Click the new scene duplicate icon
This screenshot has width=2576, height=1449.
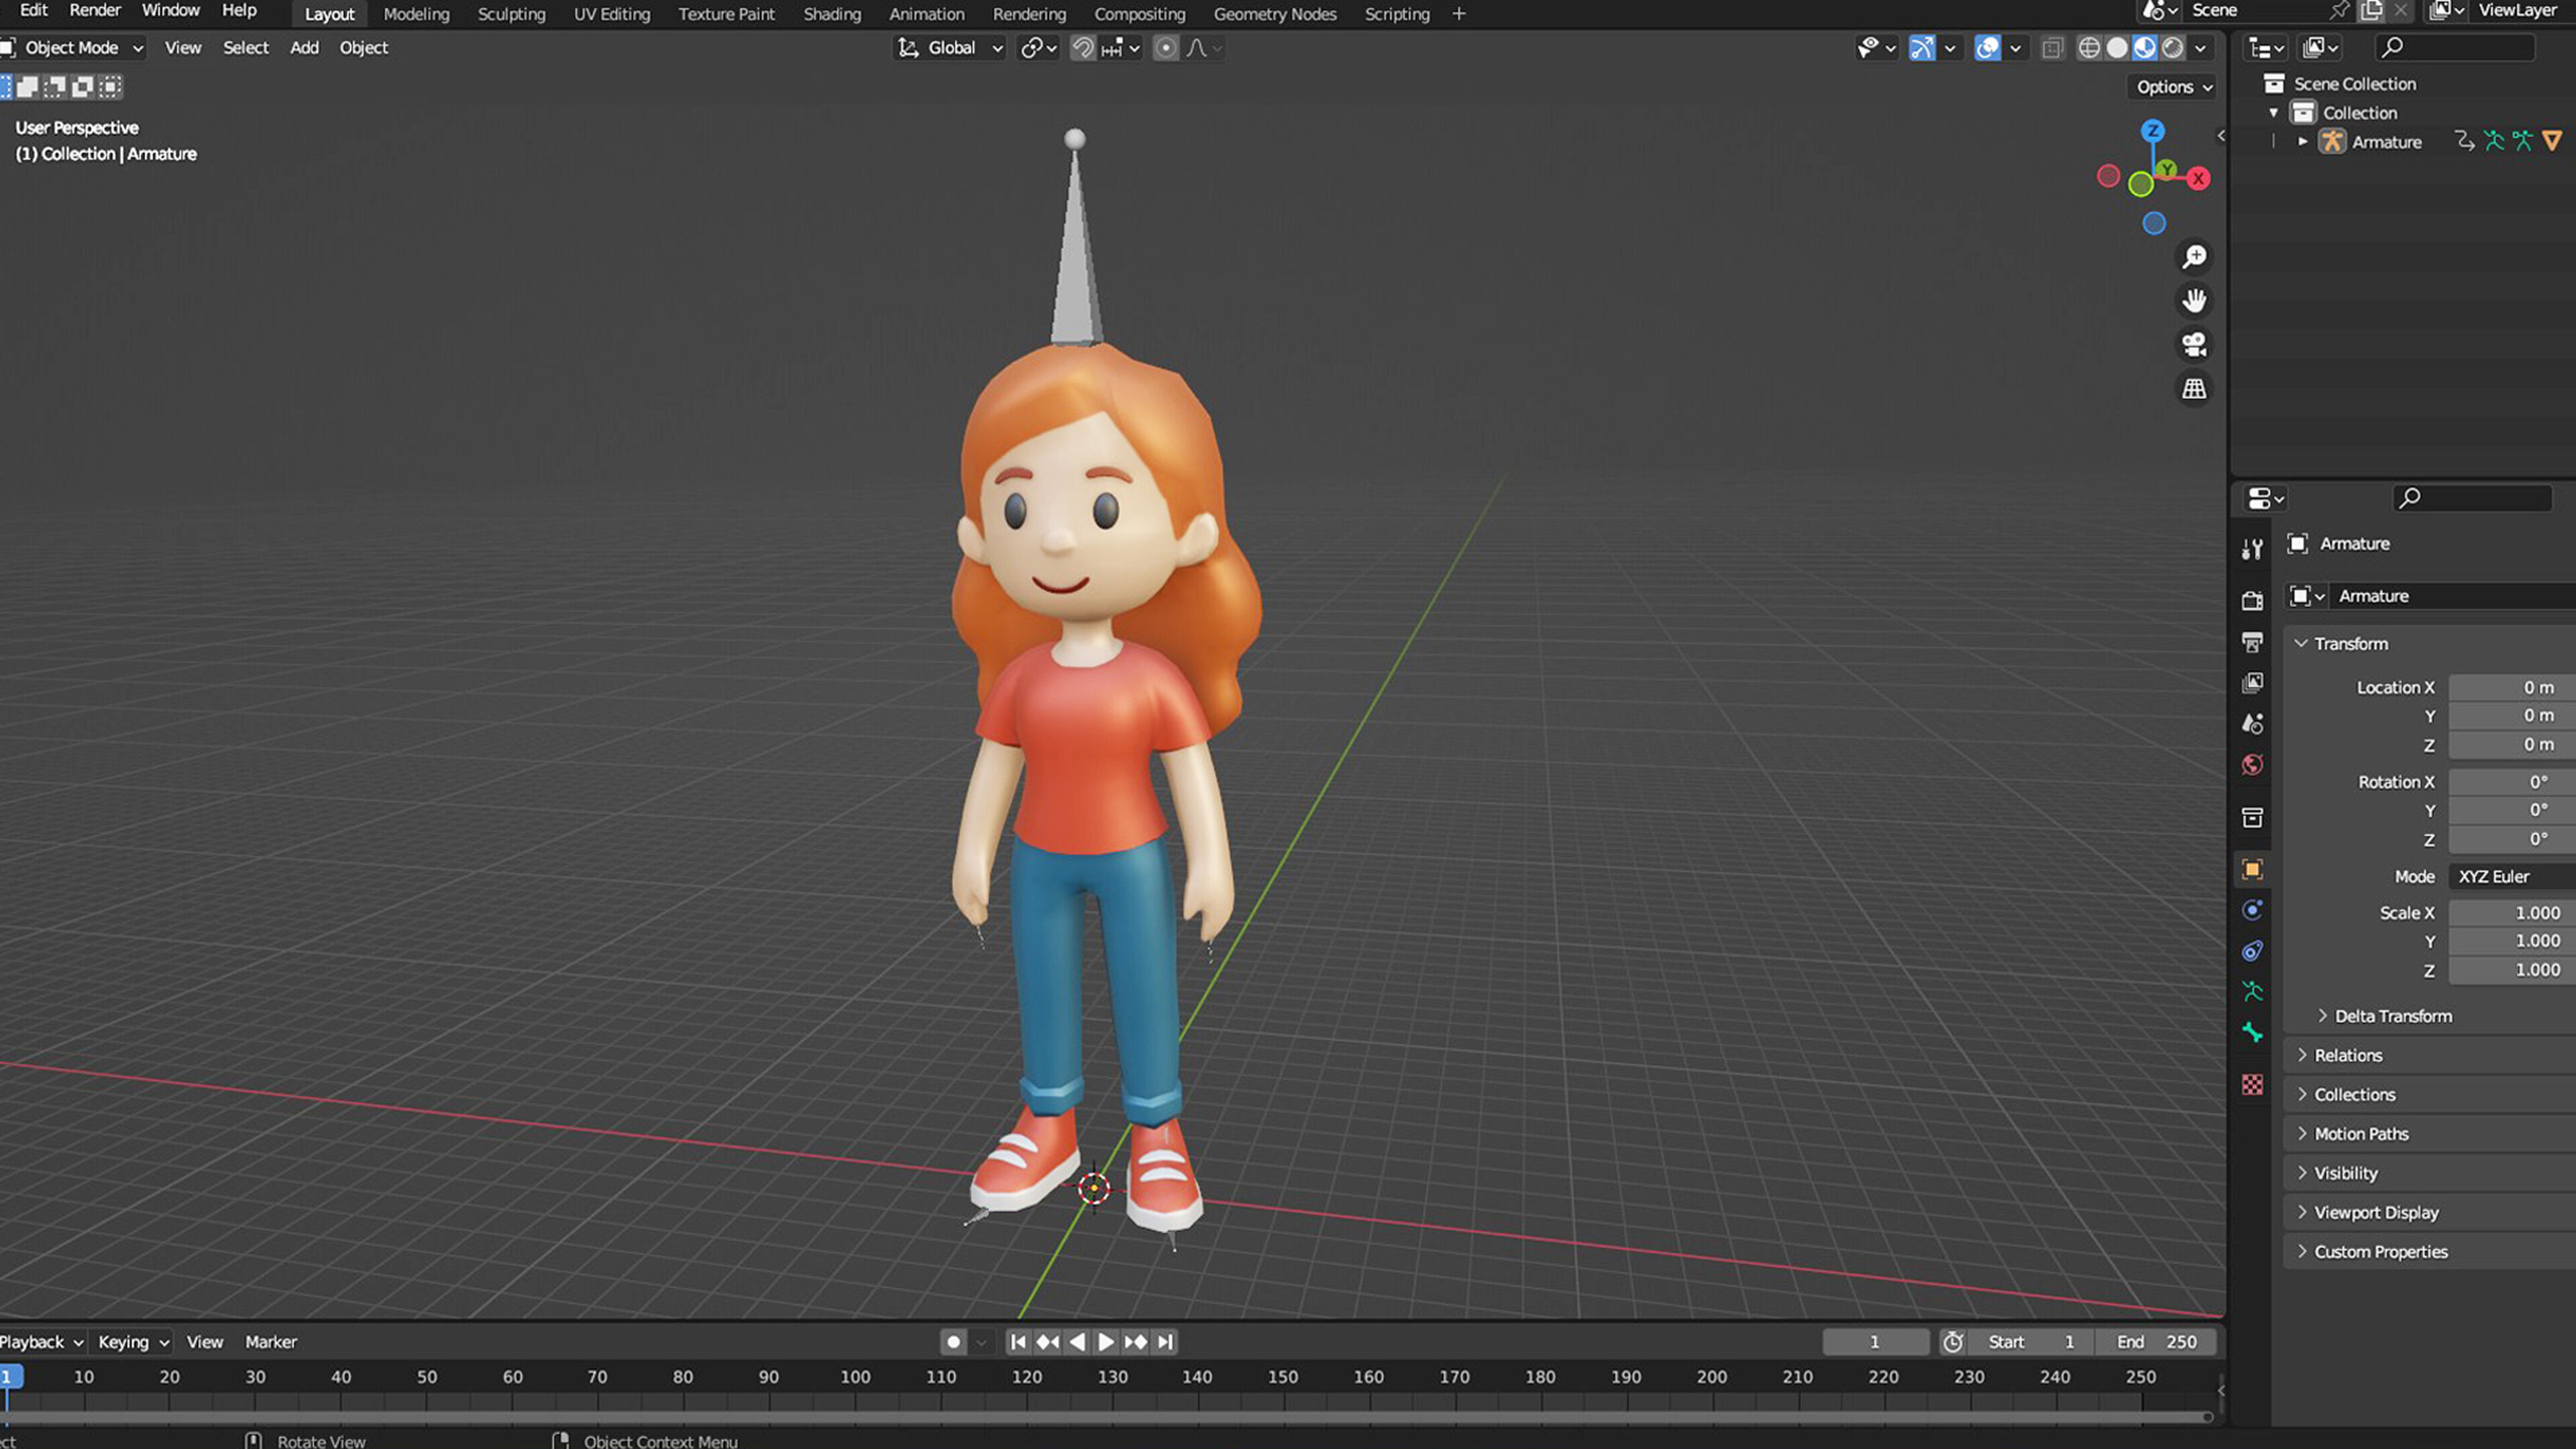(2372, 11)
